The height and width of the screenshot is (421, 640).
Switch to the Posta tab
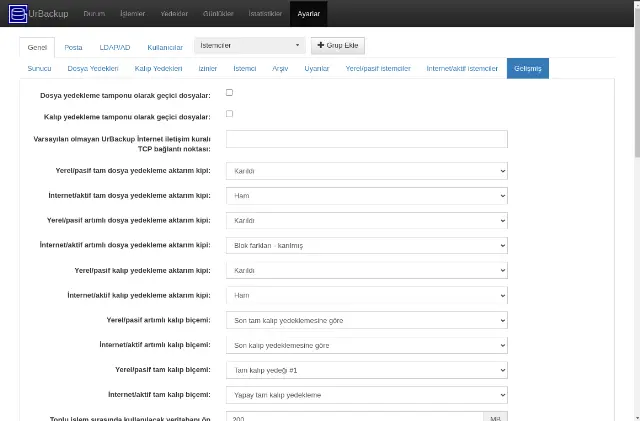(x=73, y=47)
